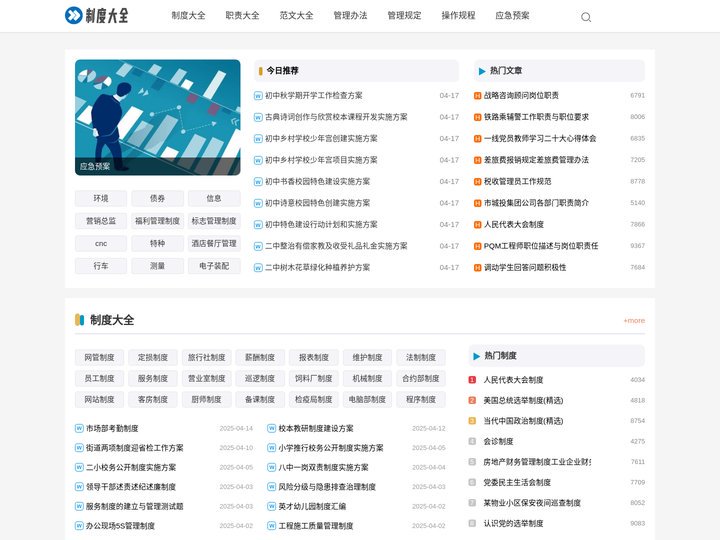Open article 街道两项制度迎省检工作方案
720x540 pixels.
tap(135, 448)
